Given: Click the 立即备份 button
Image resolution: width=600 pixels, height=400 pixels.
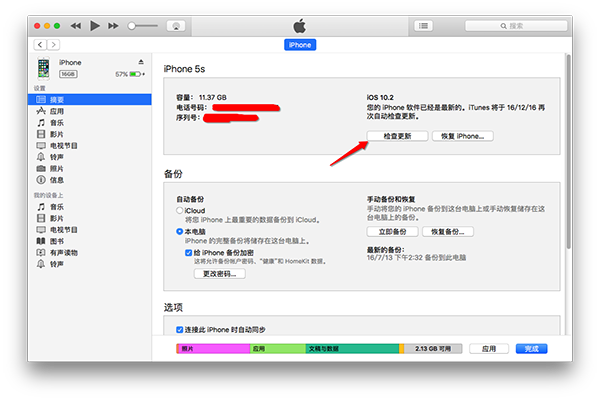Looking at the screenshot, I should tap(393, 232).
